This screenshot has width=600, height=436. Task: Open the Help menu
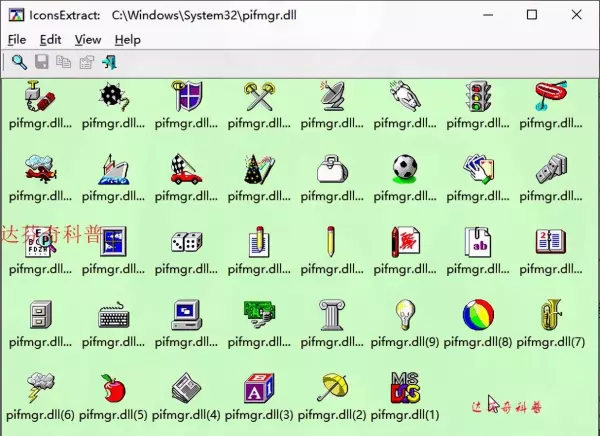[127, 40]
